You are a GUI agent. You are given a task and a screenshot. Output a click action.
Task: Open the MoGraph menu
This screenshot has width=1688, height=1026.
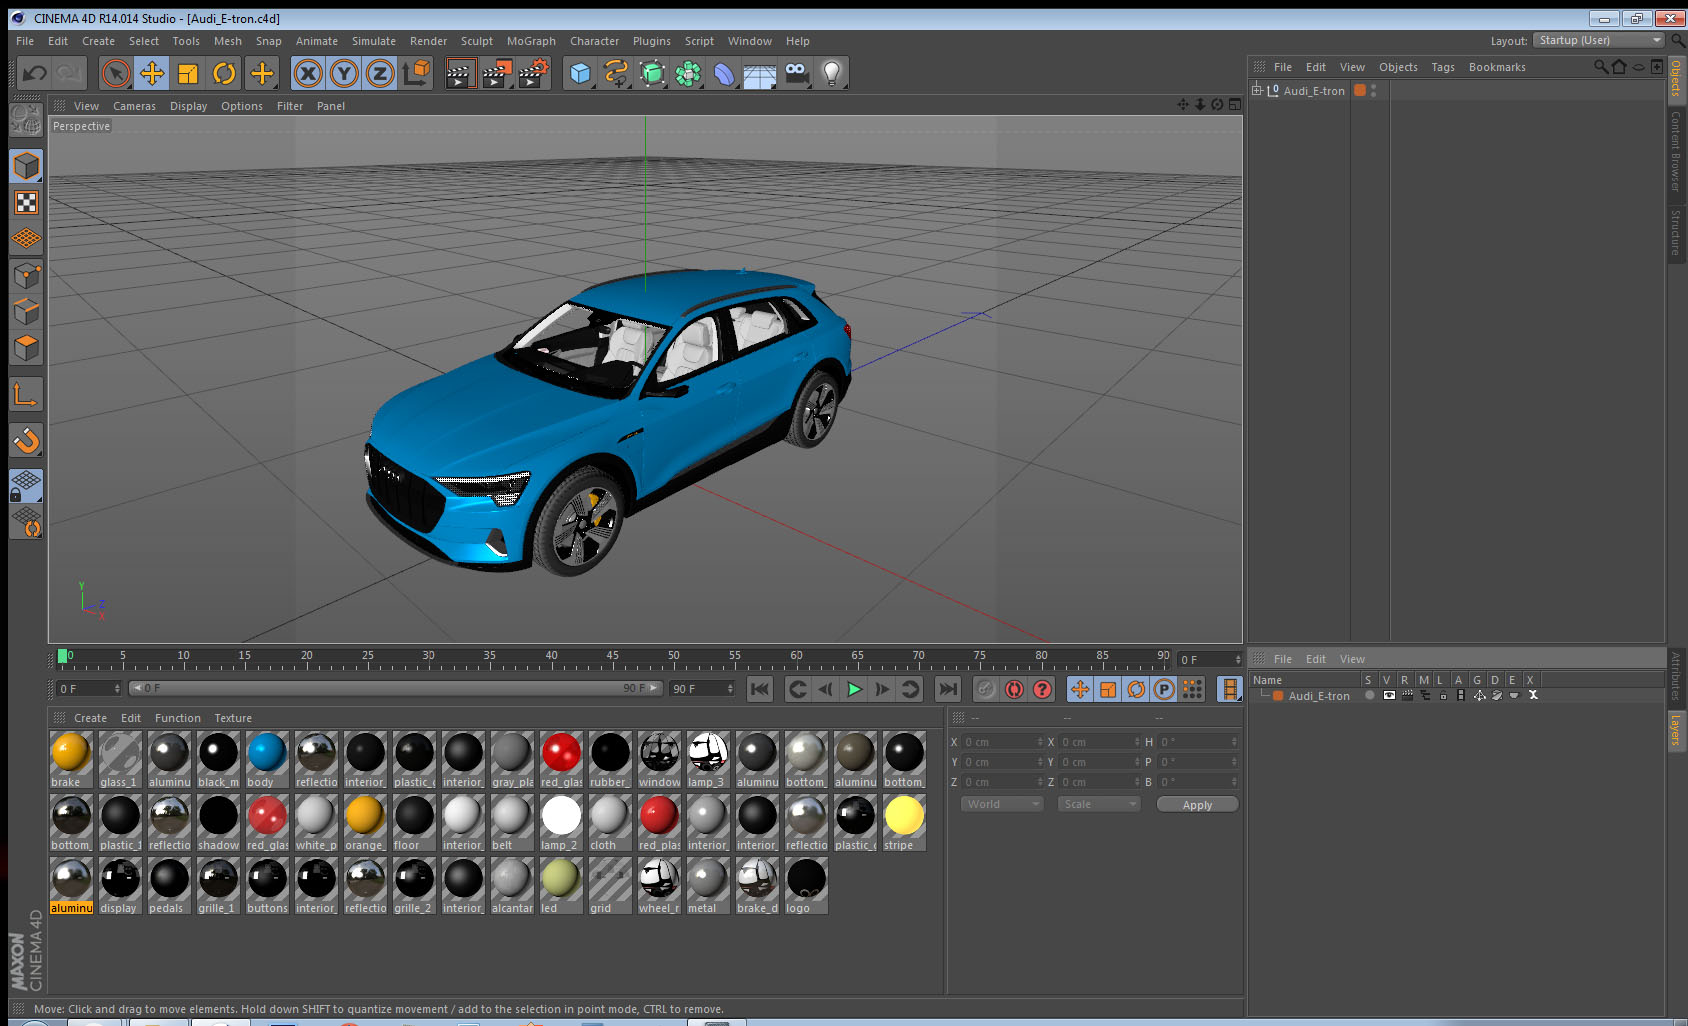coord(531,41)
